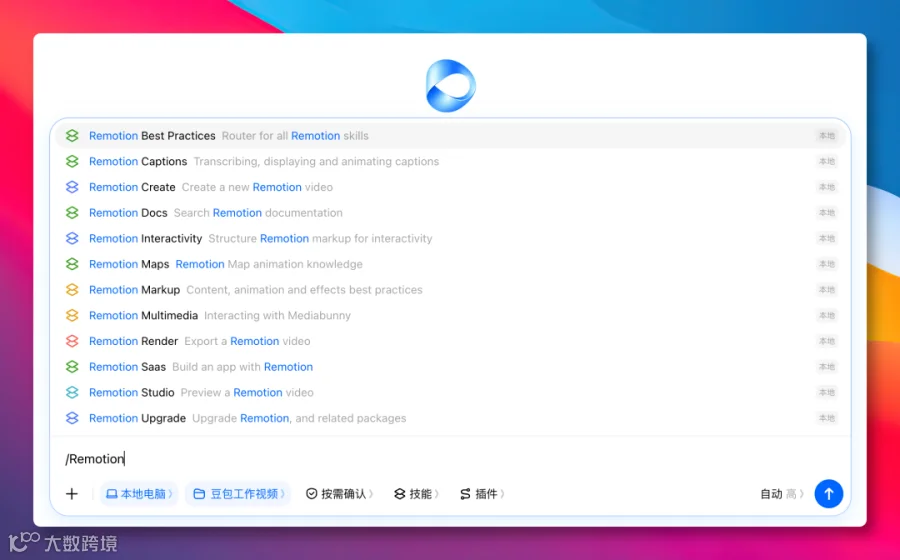Image resolution: width=900 pixels, height=560 pixels.
Task: Click the Remotion Upgrade title text
Action: 137,418
